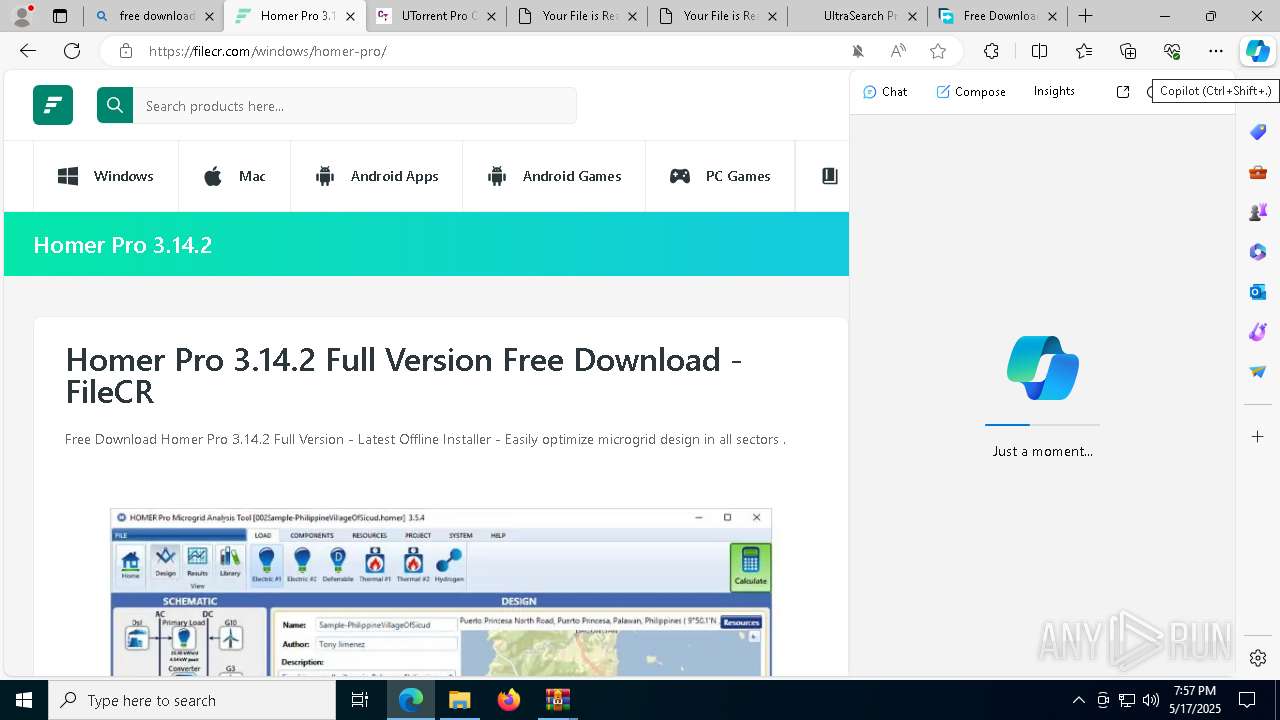Open the profile avatar icon
The image size is (1280, 720).
21,15
